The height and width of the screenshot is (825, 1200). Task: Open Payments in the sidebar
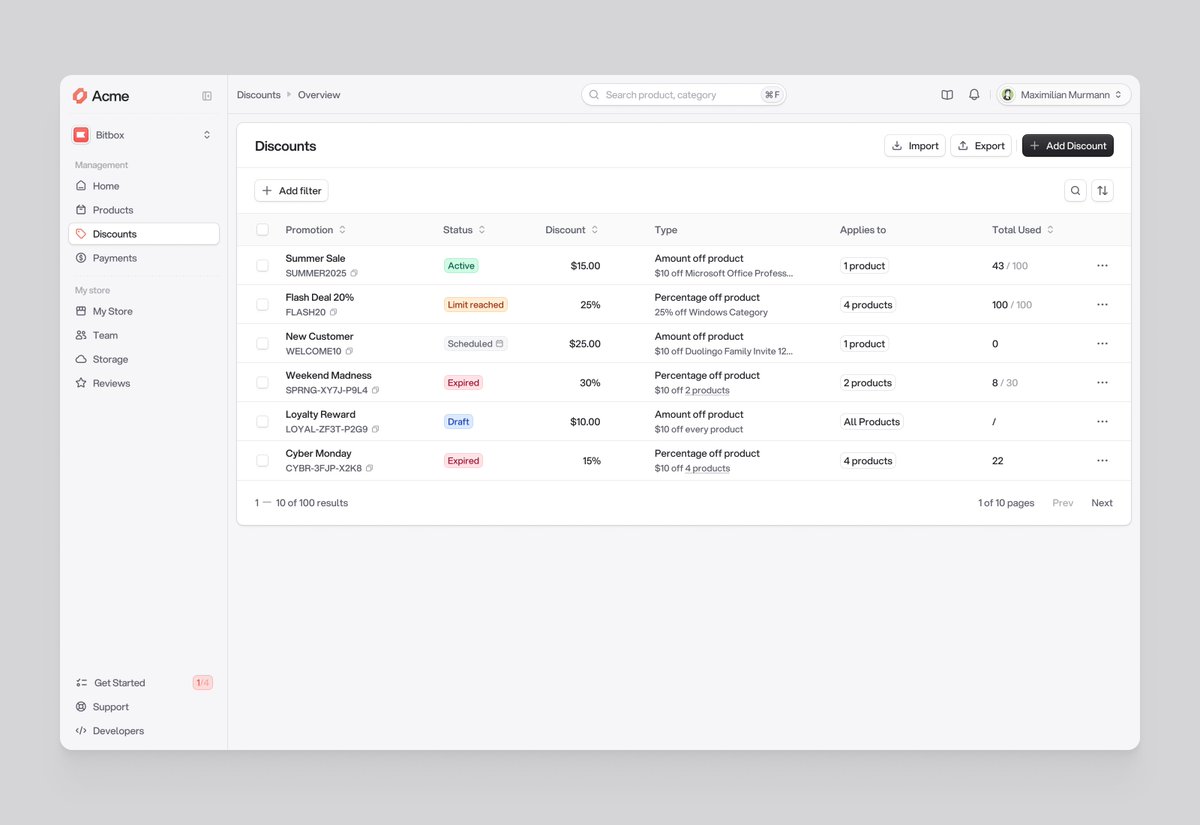(144, 258)
